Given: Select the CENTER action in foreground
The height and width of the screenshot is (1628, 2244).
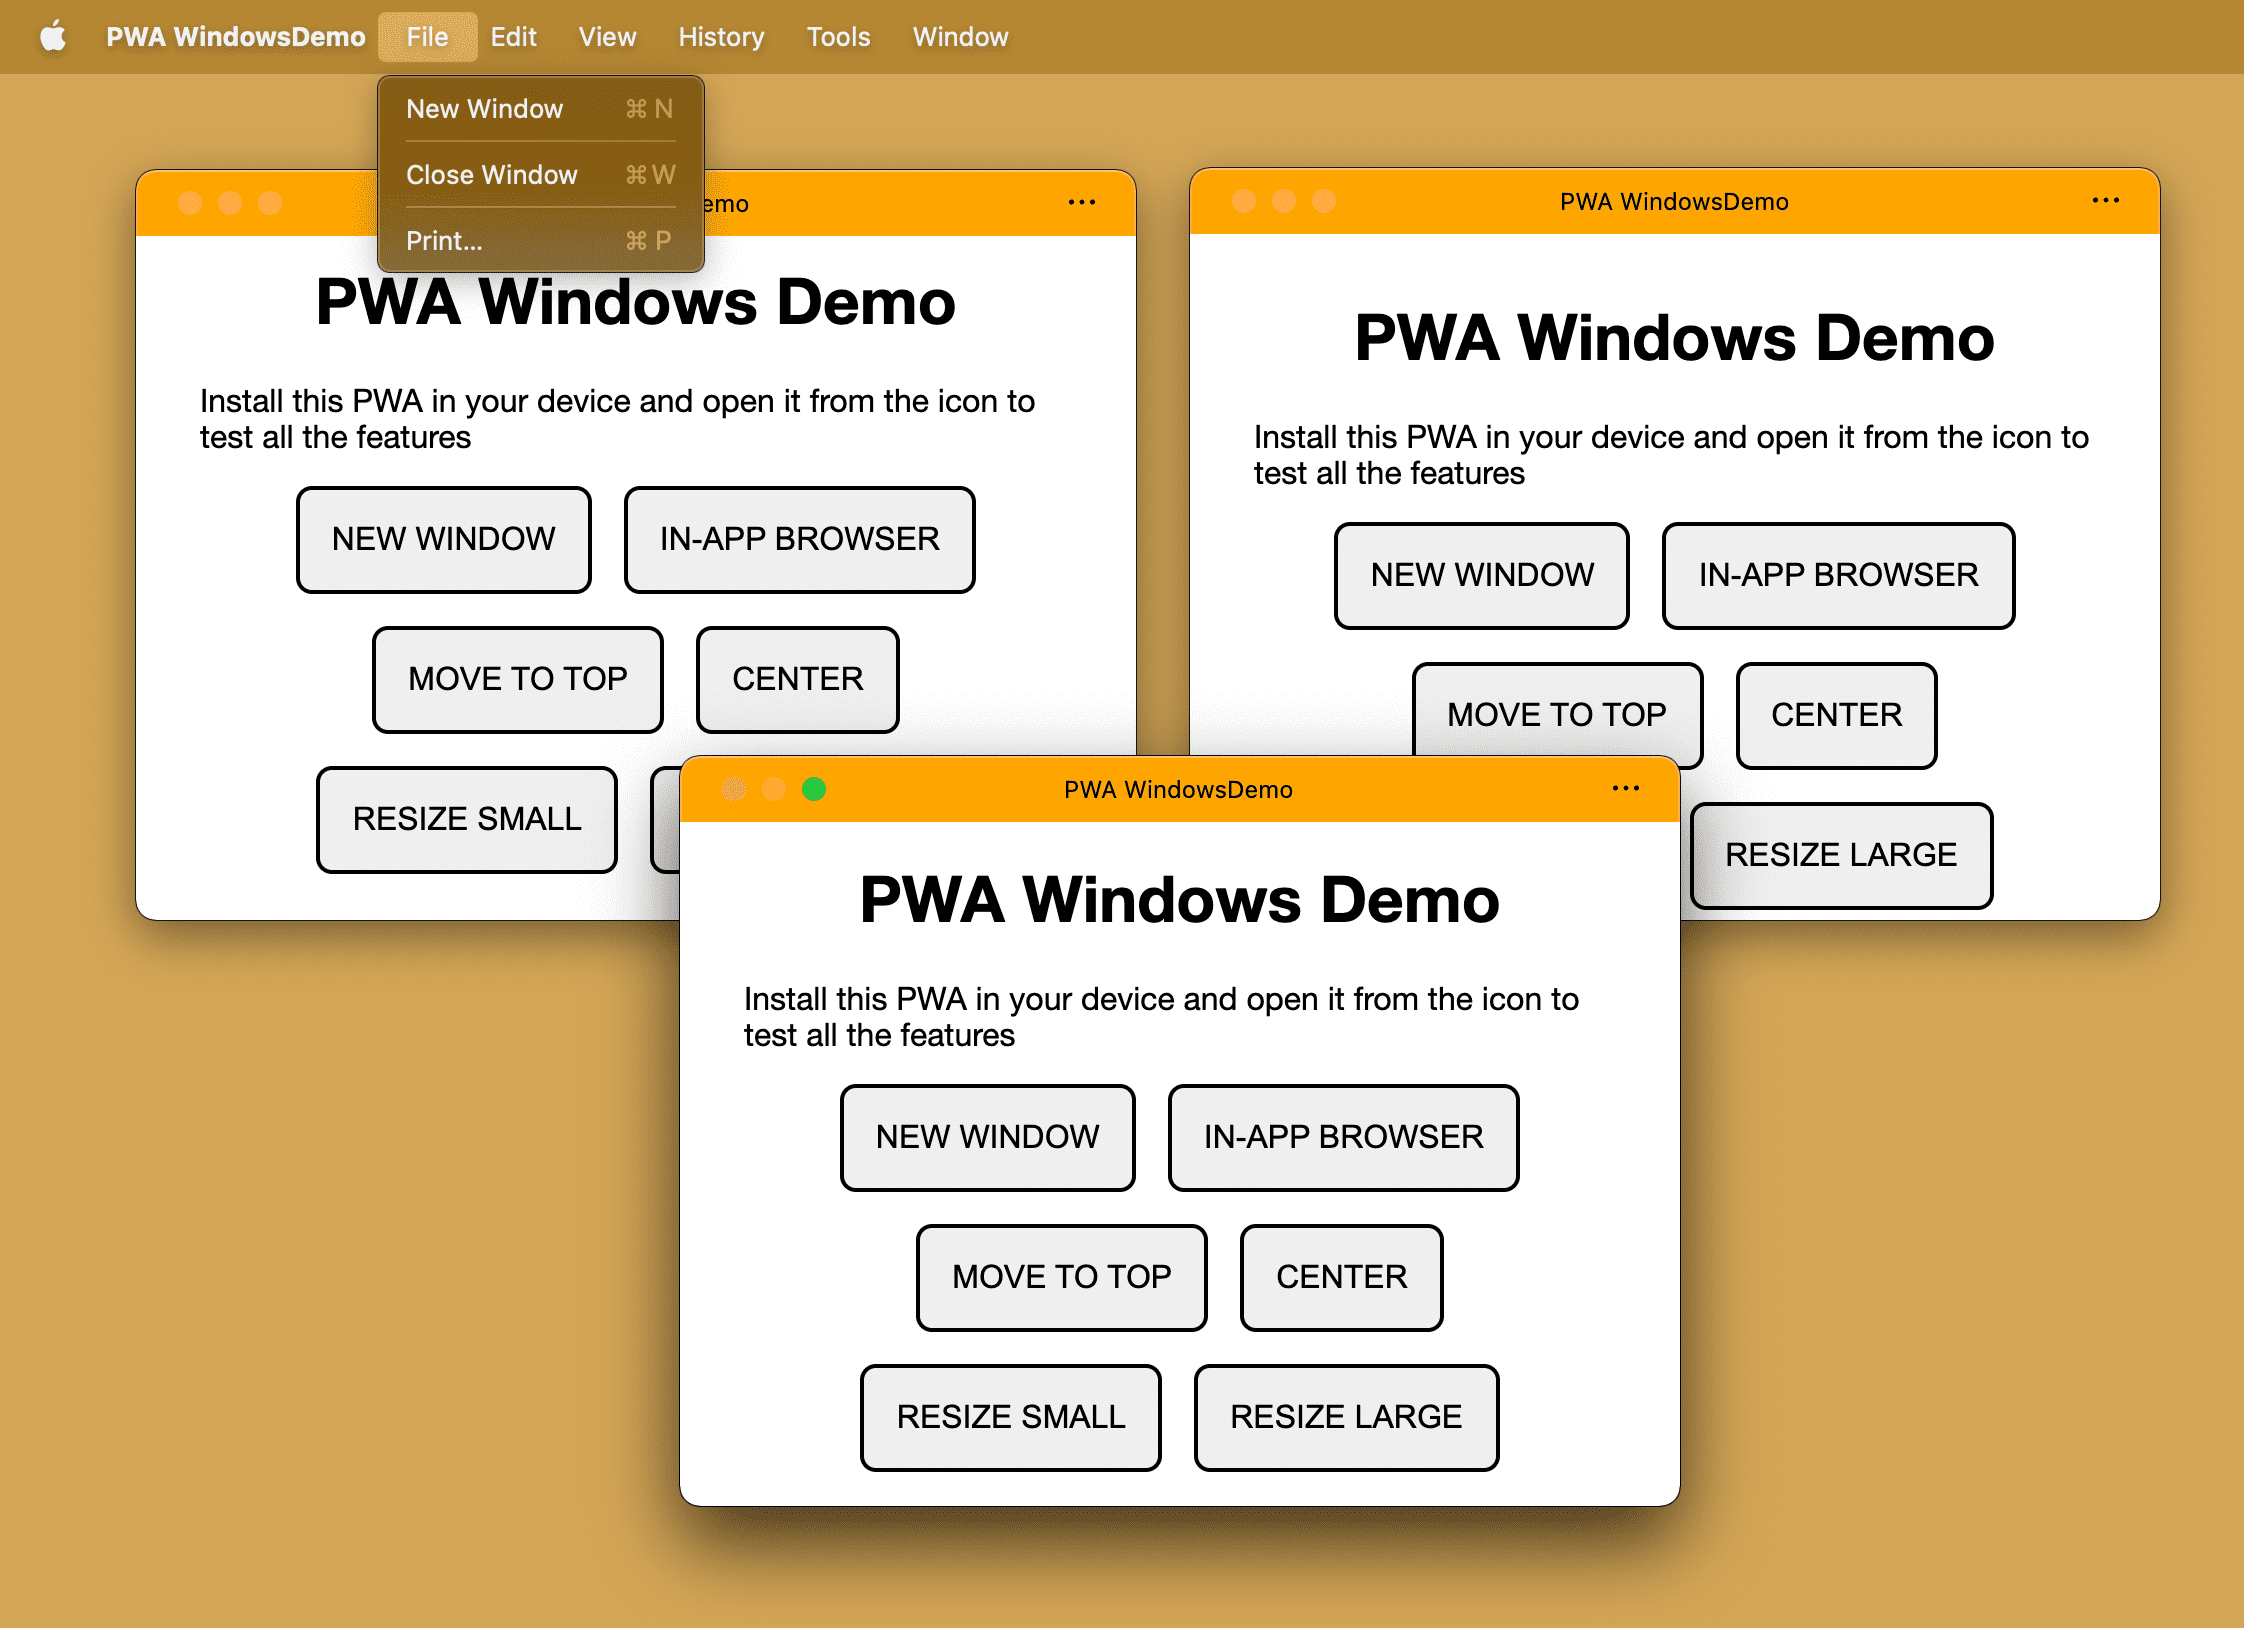Looking at the screenshot, I should tap(1342, 1274).
